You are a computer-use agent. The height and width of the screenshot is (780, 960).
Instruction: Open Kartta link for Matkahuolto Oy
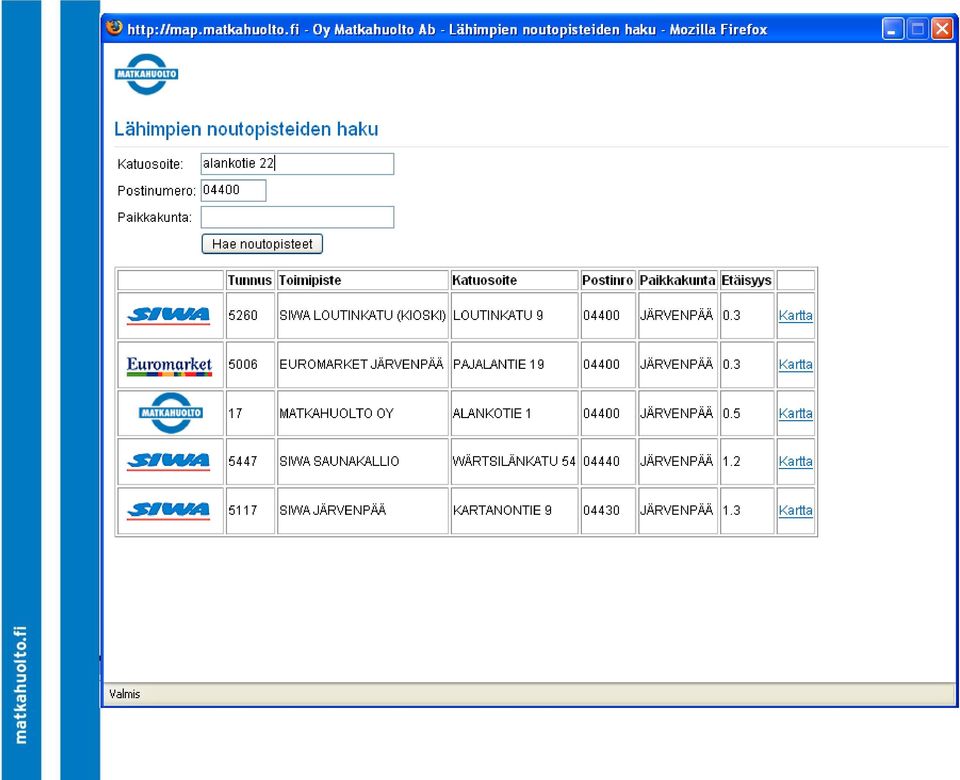795,413
